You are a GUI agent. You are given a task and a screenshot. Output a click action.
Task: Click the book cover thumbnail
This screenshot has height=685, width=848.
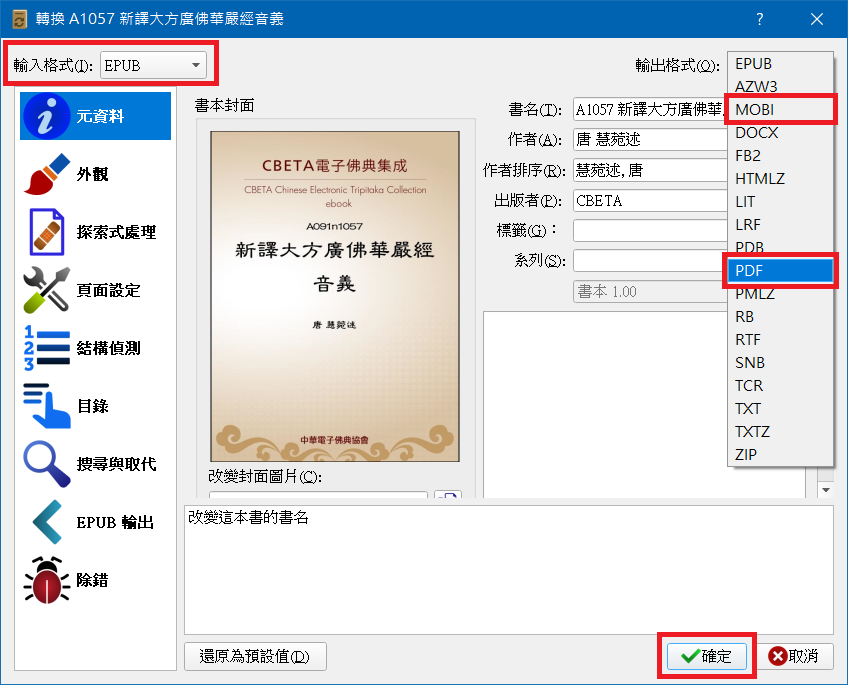[x=335, y=296]
